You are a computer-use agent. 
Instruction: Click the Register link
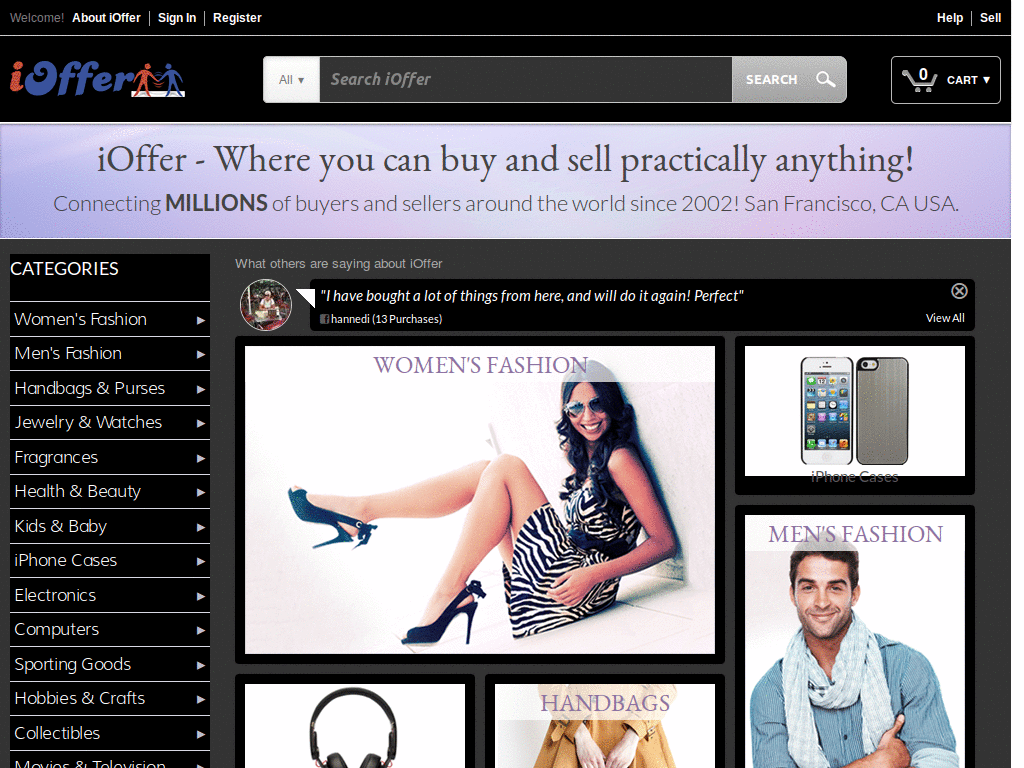coord(237,18)
